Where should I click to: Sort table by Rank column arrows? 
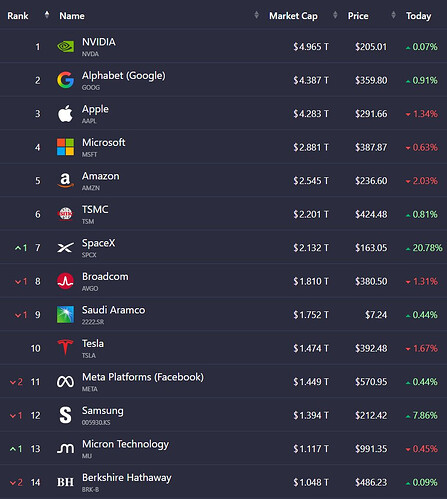point(47,15)
